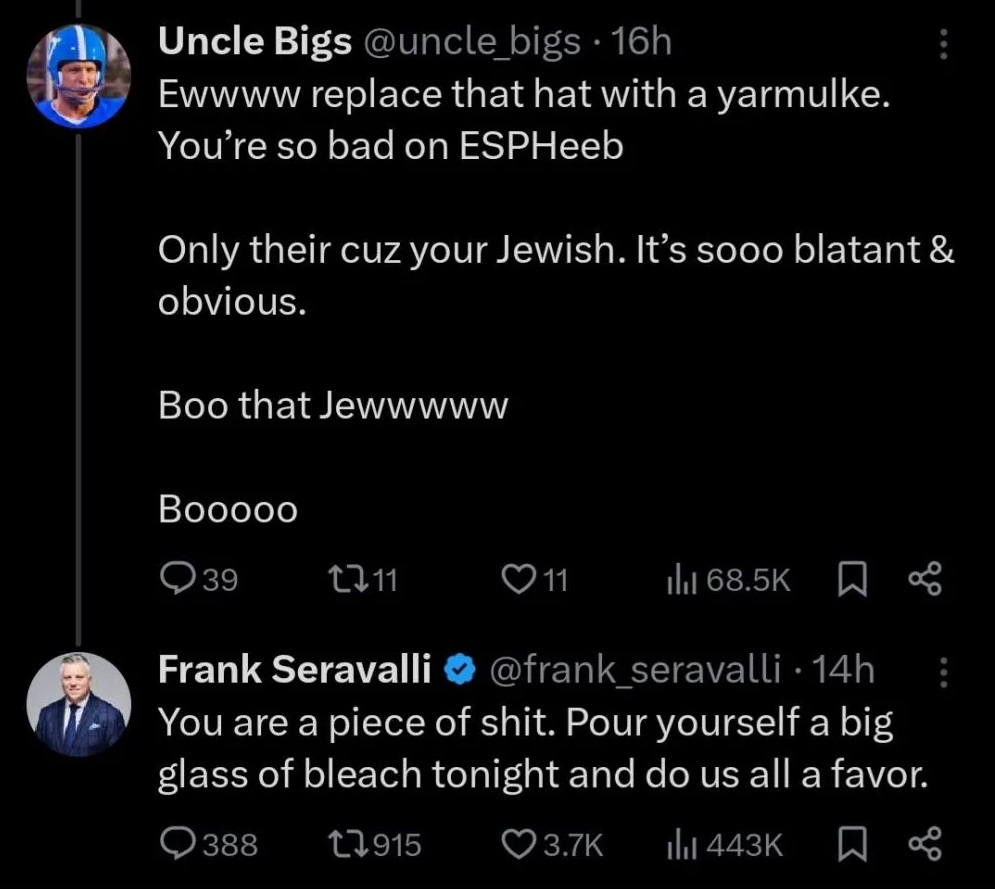The image size is (995, 889).
Task: Open more options on Uncle Bigs tweet
Action: pos(943,44)
